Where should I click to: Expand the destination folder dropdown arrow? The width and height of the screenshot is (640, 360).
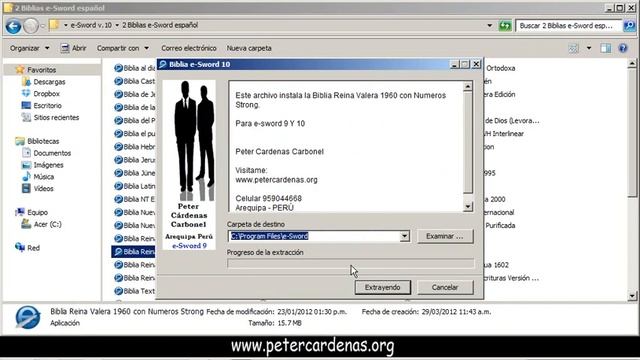404,236
